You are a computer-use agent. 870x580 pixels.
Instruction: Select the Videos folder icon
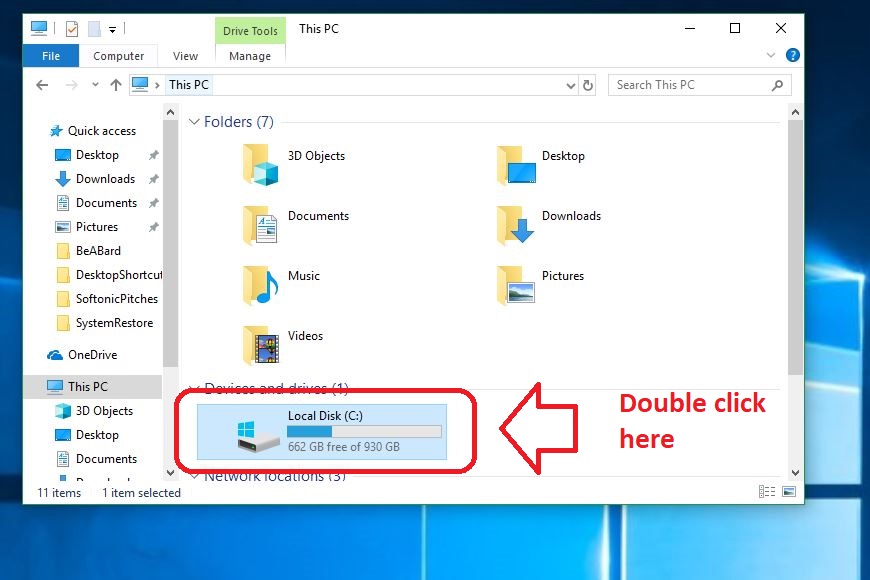262,345
